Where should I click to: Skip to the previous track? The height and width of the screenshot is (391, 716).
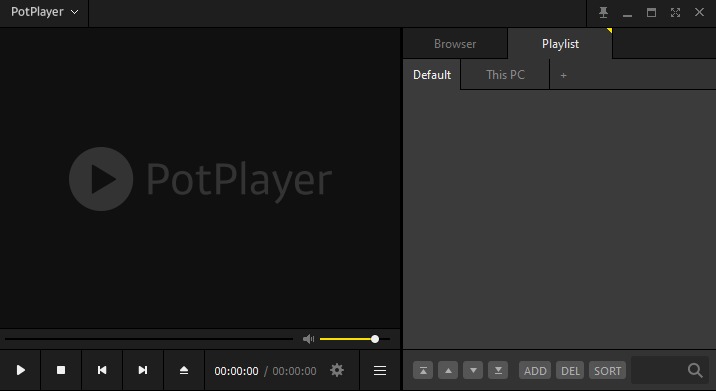[102, 370]
